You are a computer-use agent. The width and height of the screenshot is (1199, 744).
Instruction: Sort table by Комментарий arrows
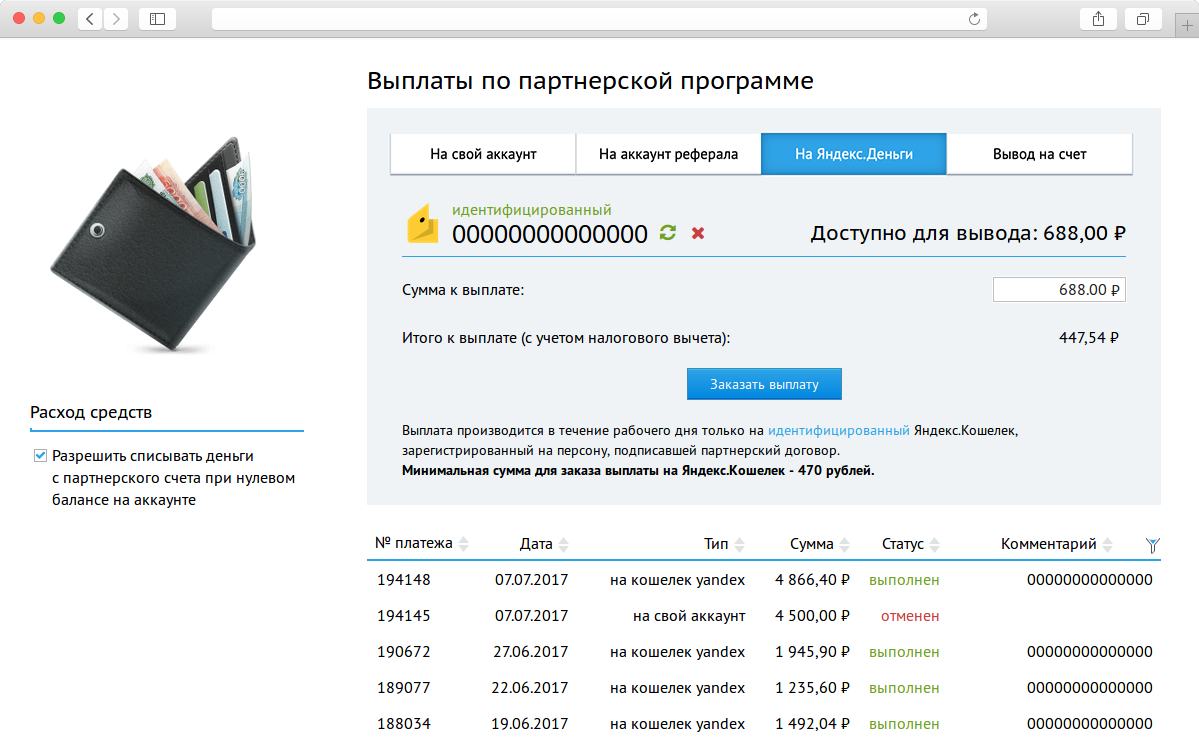point(1107,544)
